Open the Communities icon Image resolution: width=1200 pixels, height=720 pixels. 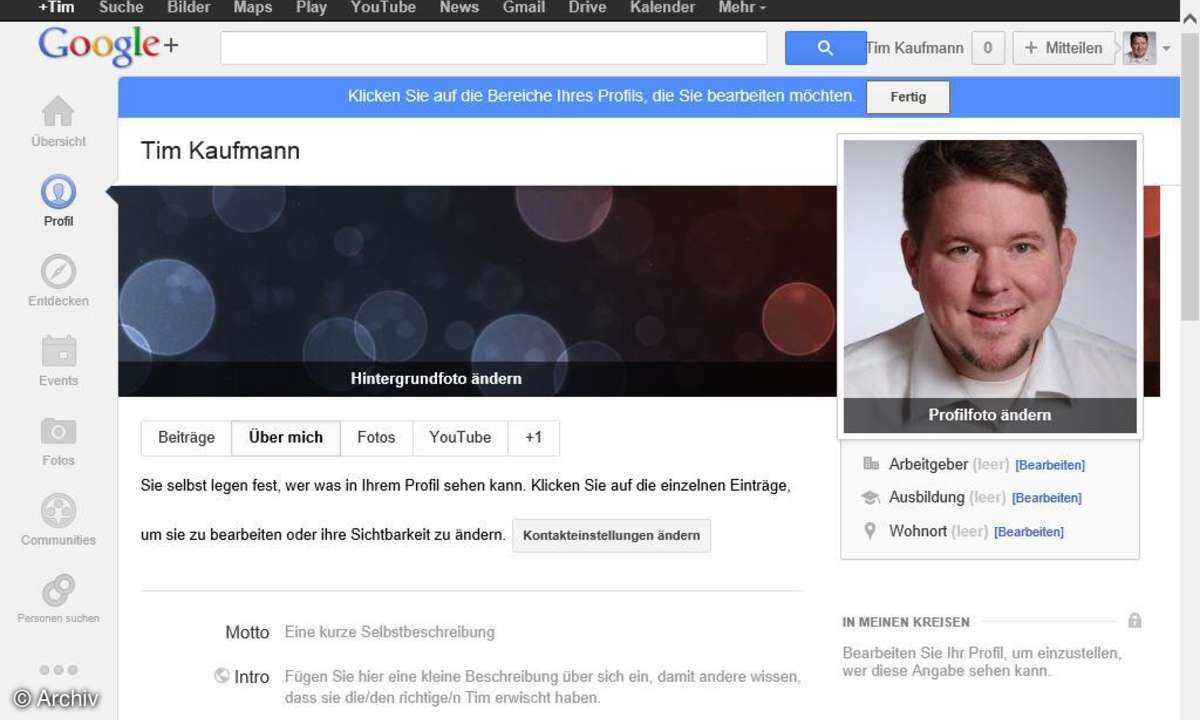58,511
